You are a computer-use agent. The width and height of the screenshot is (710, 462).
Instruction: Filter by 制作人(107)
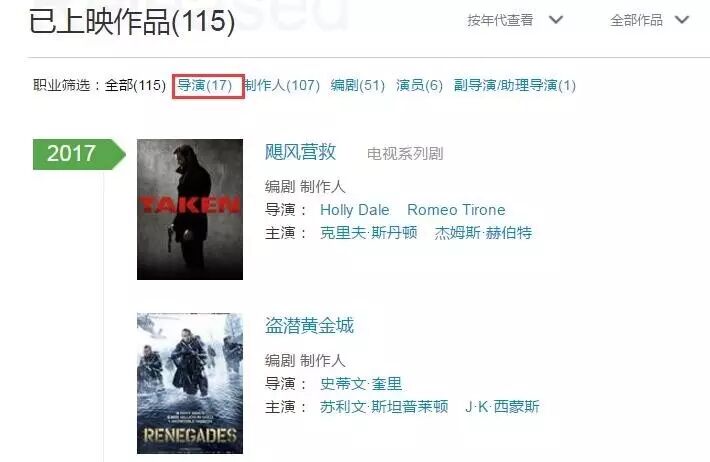[282, 85]
